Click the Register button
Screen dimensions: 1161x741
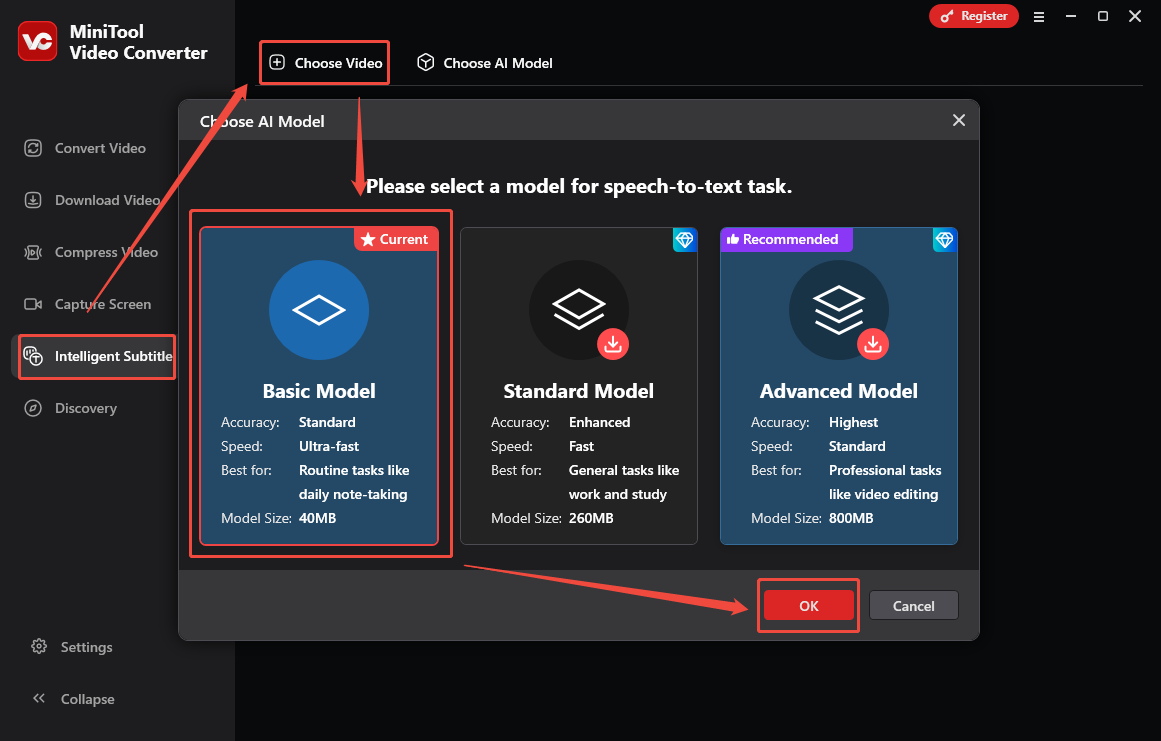point(973,16)
